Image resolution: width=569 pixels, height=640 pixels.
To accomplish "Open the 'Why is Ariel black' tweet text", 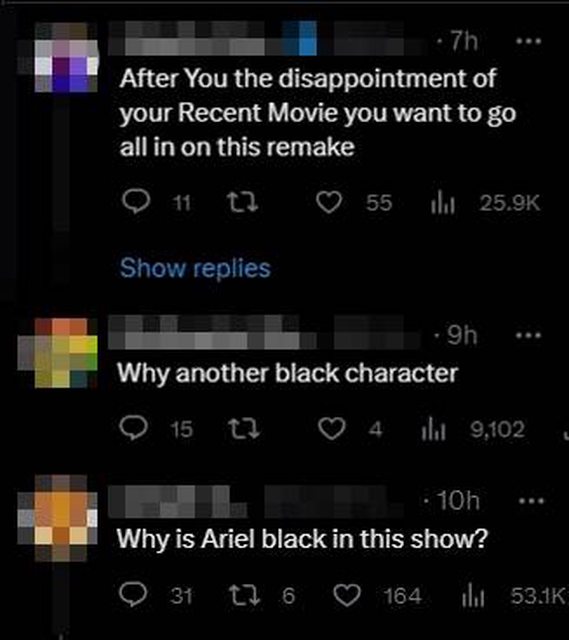I will pos(302,539).
